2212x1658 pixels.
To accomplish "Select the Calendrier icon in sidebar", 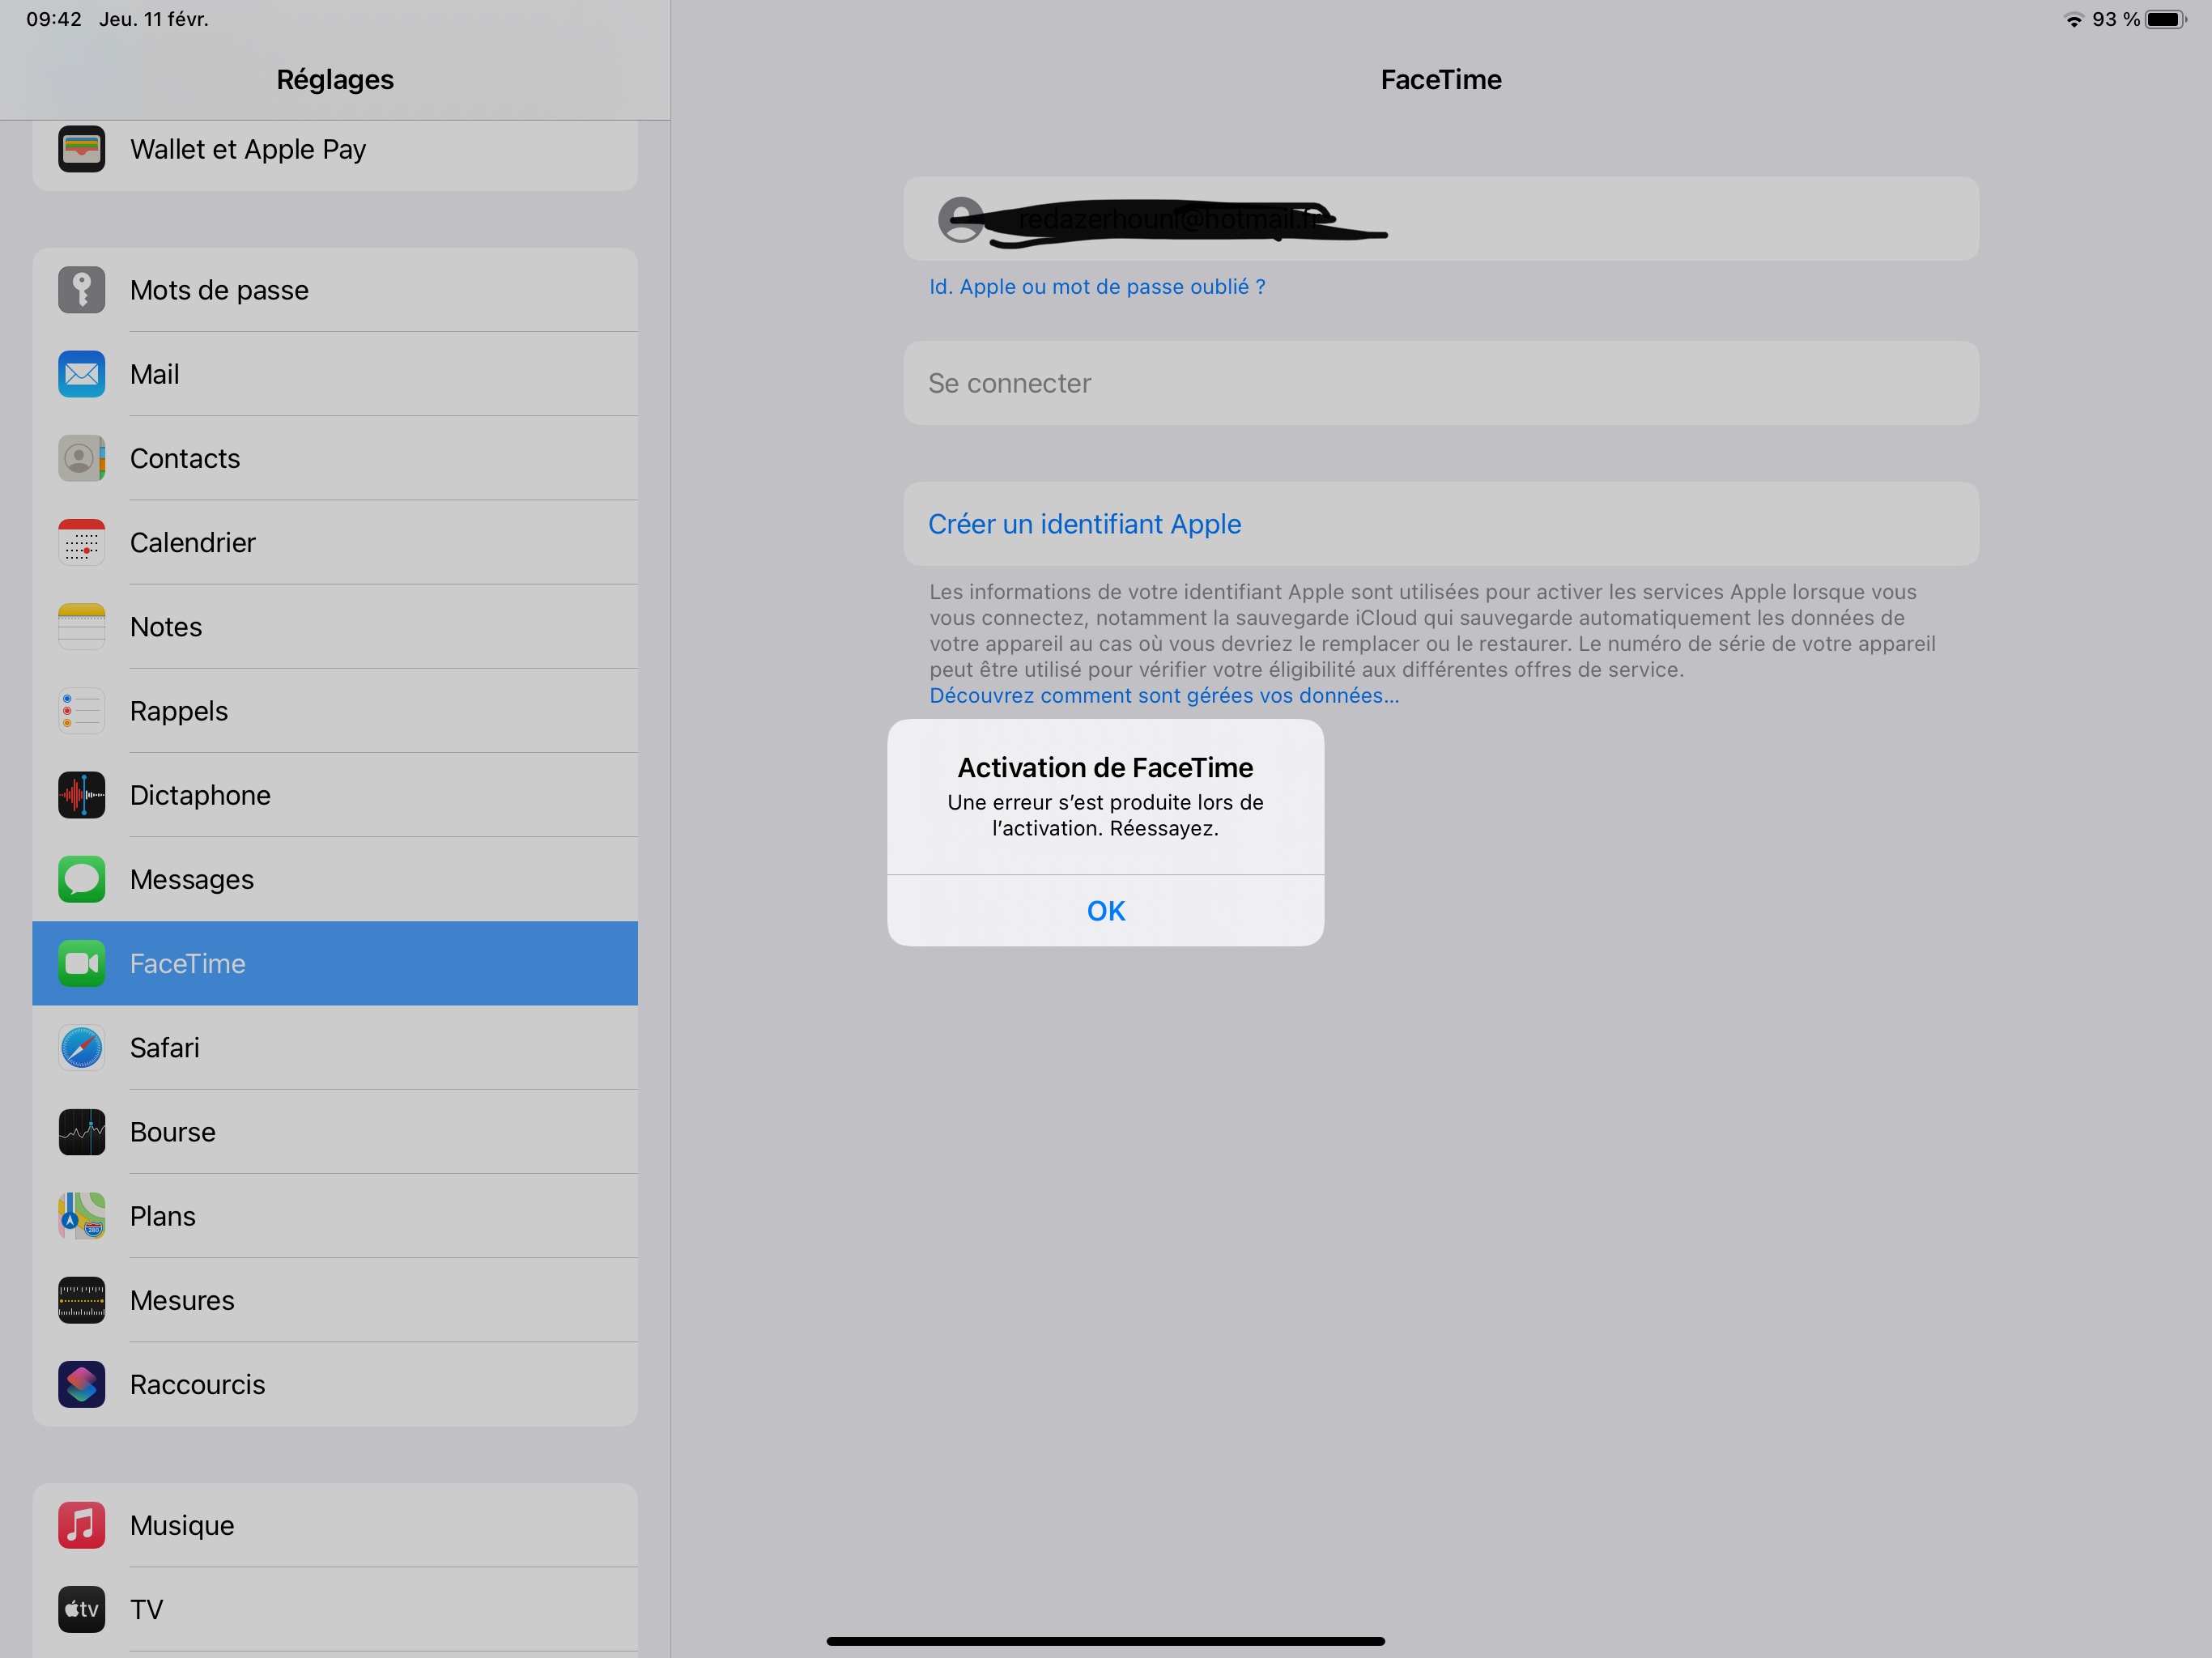I will tap(81, 542).
